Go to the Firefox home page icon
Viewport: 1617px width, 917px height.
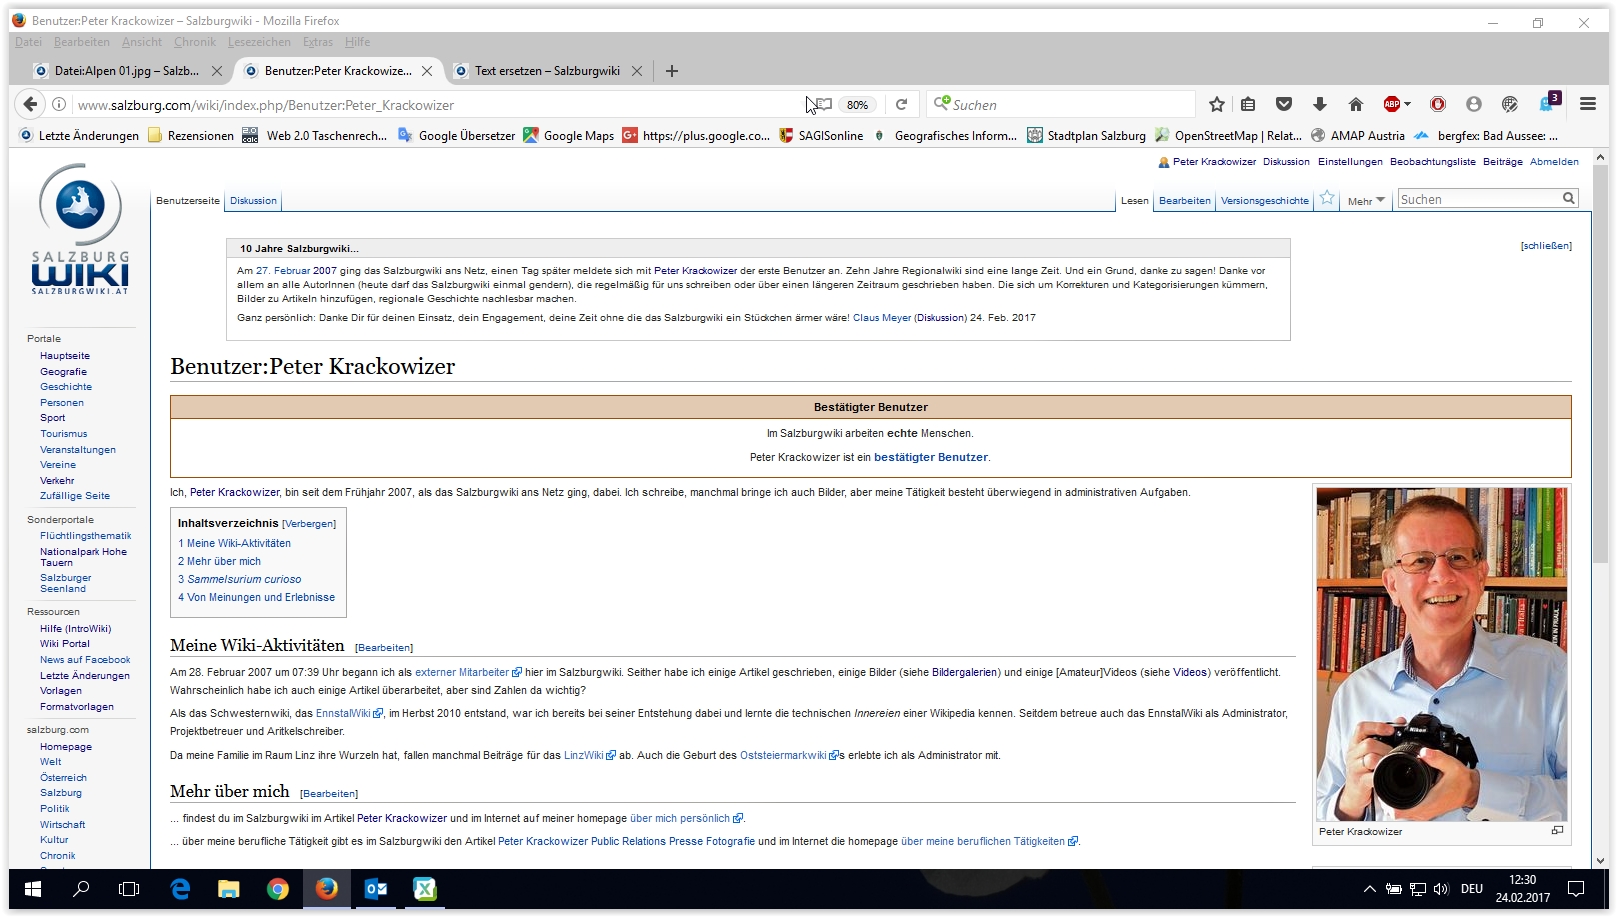[1356, 105]
